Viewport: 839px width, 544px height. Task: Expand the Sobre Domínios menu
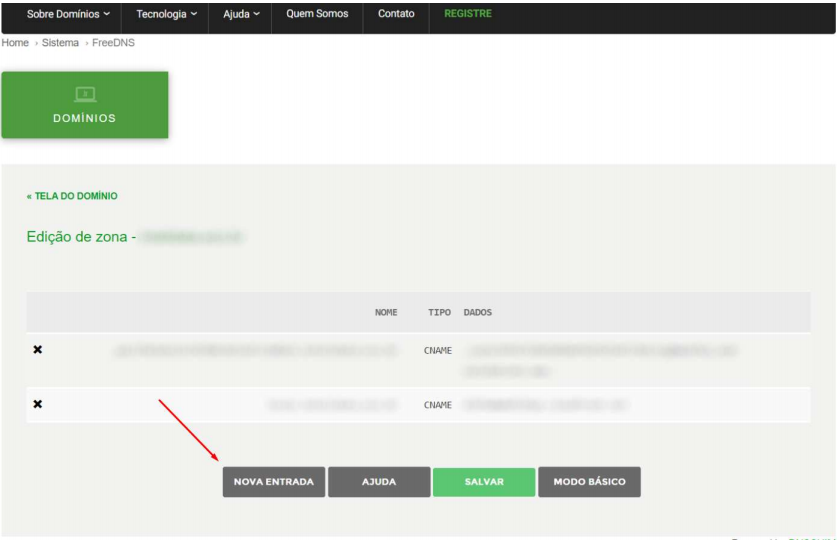pos(68,14)
